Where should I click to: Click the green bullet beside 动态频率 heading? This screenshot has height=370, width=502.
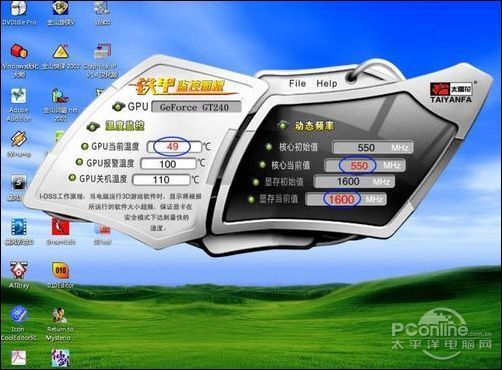pyautogui.click(x=283, y=125)
